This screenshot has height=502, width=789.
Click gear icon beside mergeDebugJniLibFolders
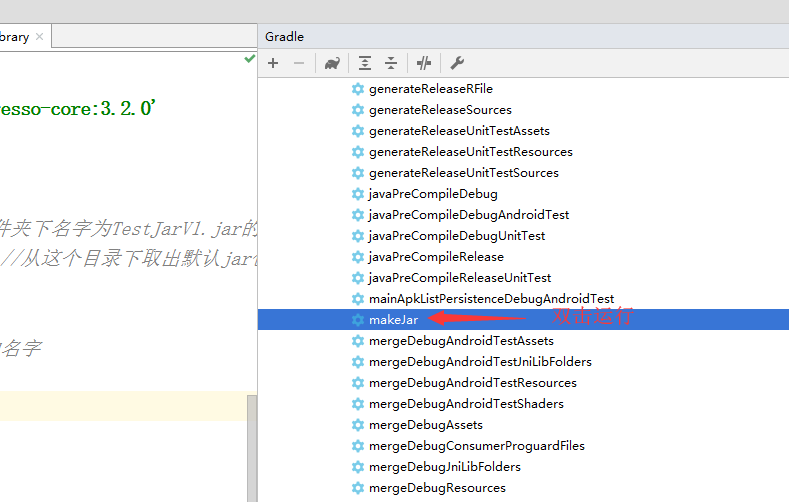pos(358,467)
